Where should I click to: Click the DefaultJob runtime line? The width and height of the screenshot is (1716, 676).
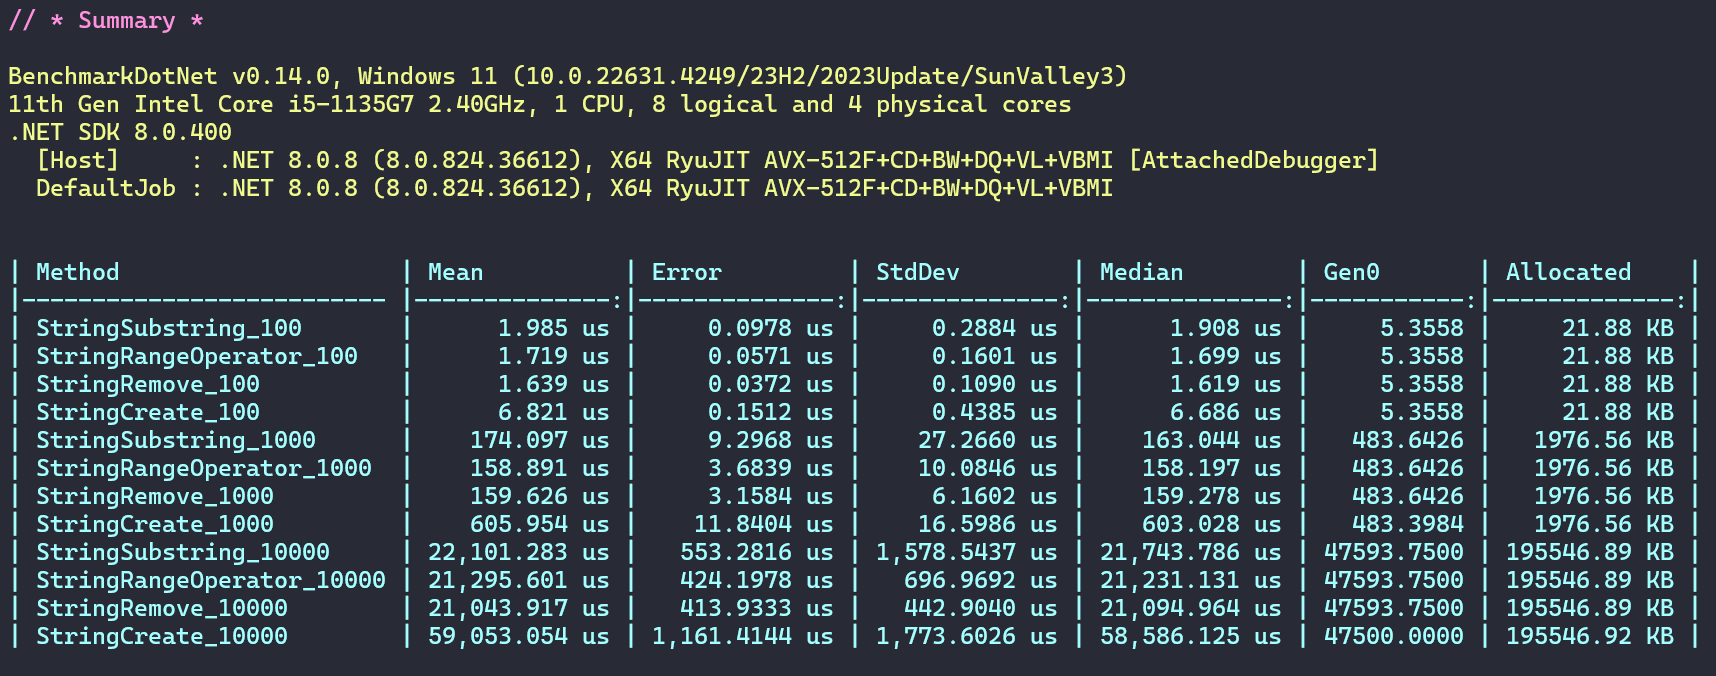coord(574,188)
